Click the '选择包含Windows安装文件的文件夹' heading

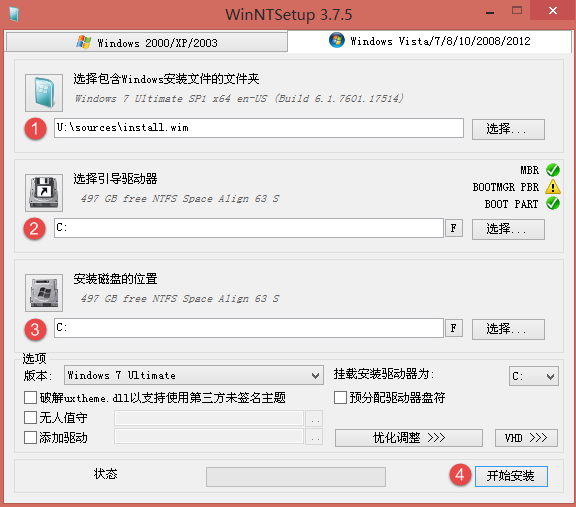pyautogui.click(x=166, y=79)
